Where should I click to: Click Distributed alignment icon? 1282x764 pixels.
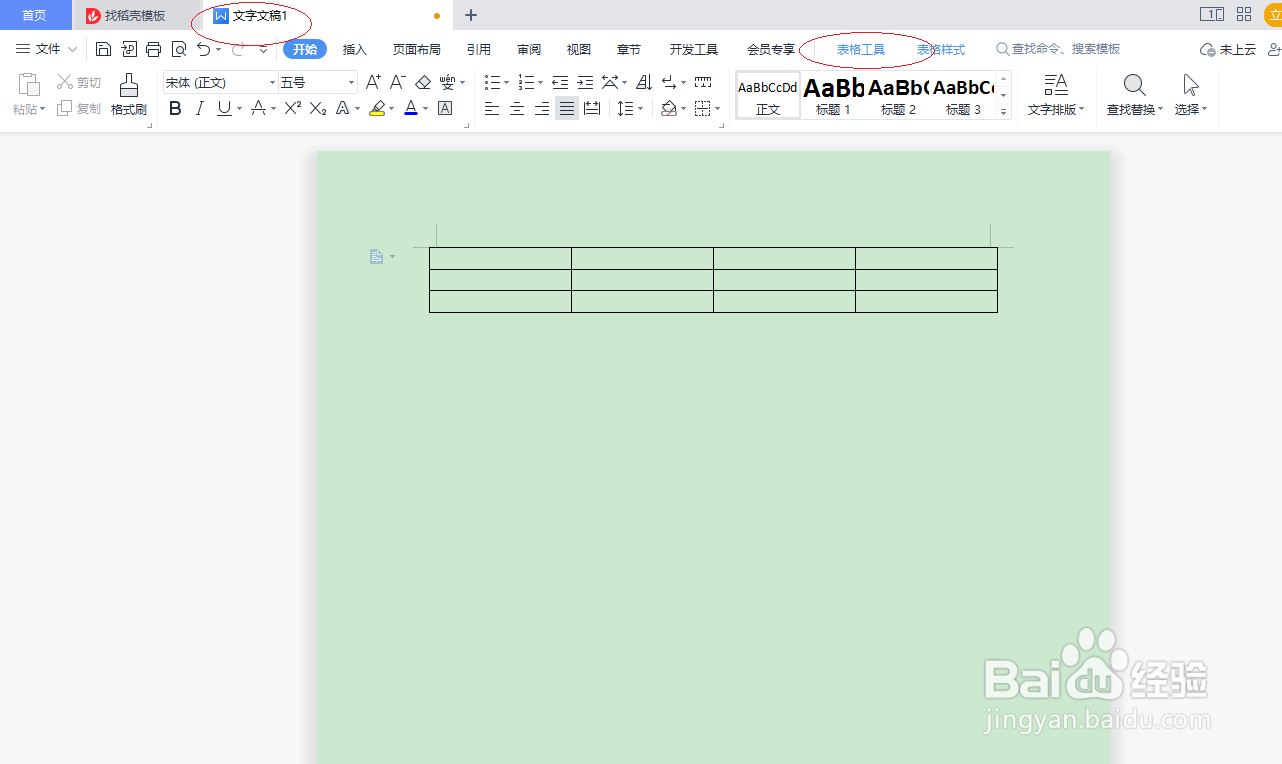(592, 108)
